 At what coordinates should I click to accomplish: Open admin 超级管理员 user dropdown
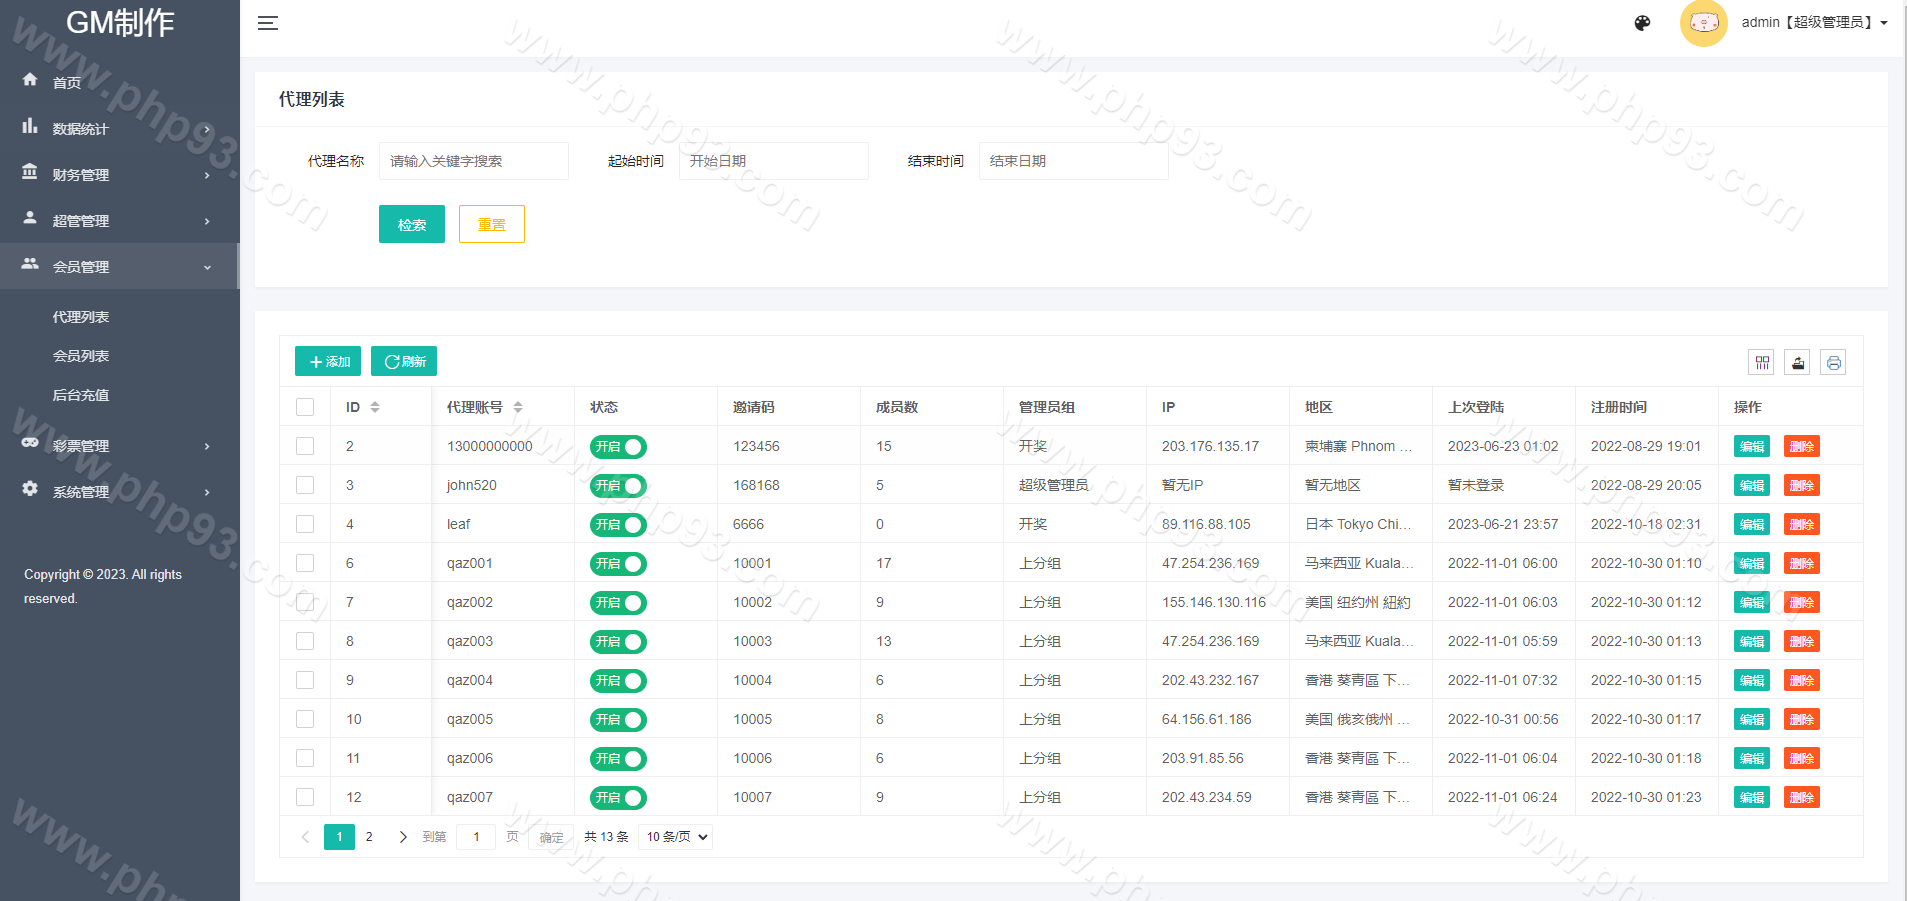pyautogui.click(x=1813, y=23)
